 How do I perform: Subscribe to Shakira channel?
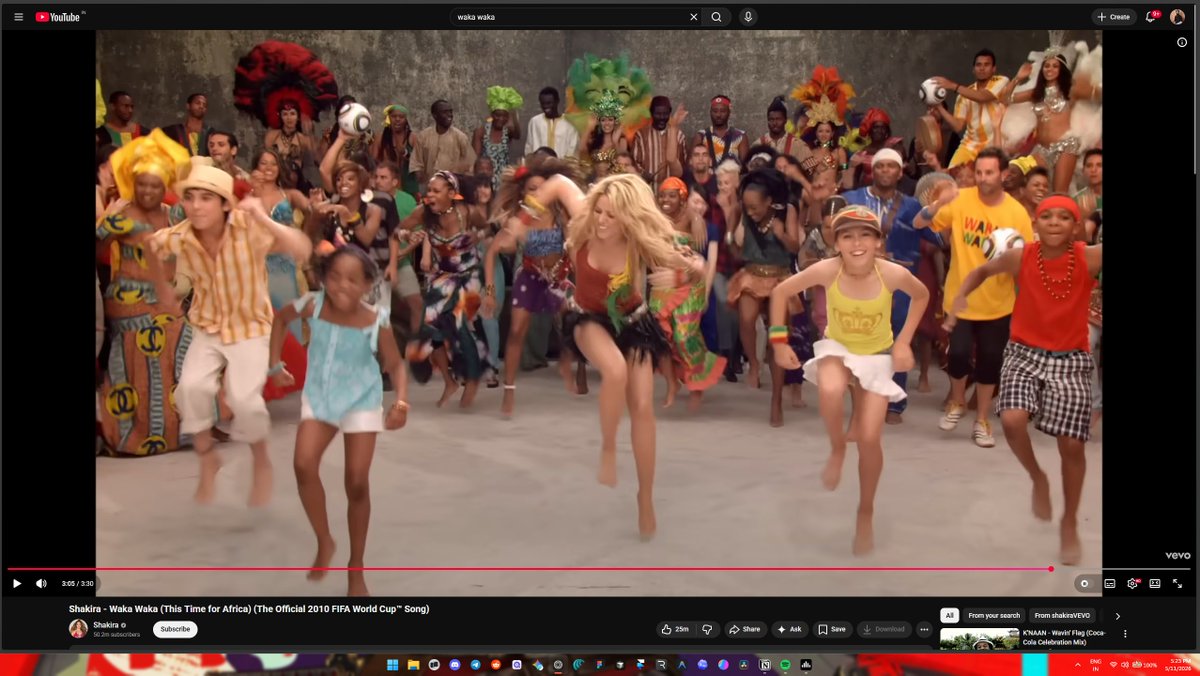tap(175, 629)
